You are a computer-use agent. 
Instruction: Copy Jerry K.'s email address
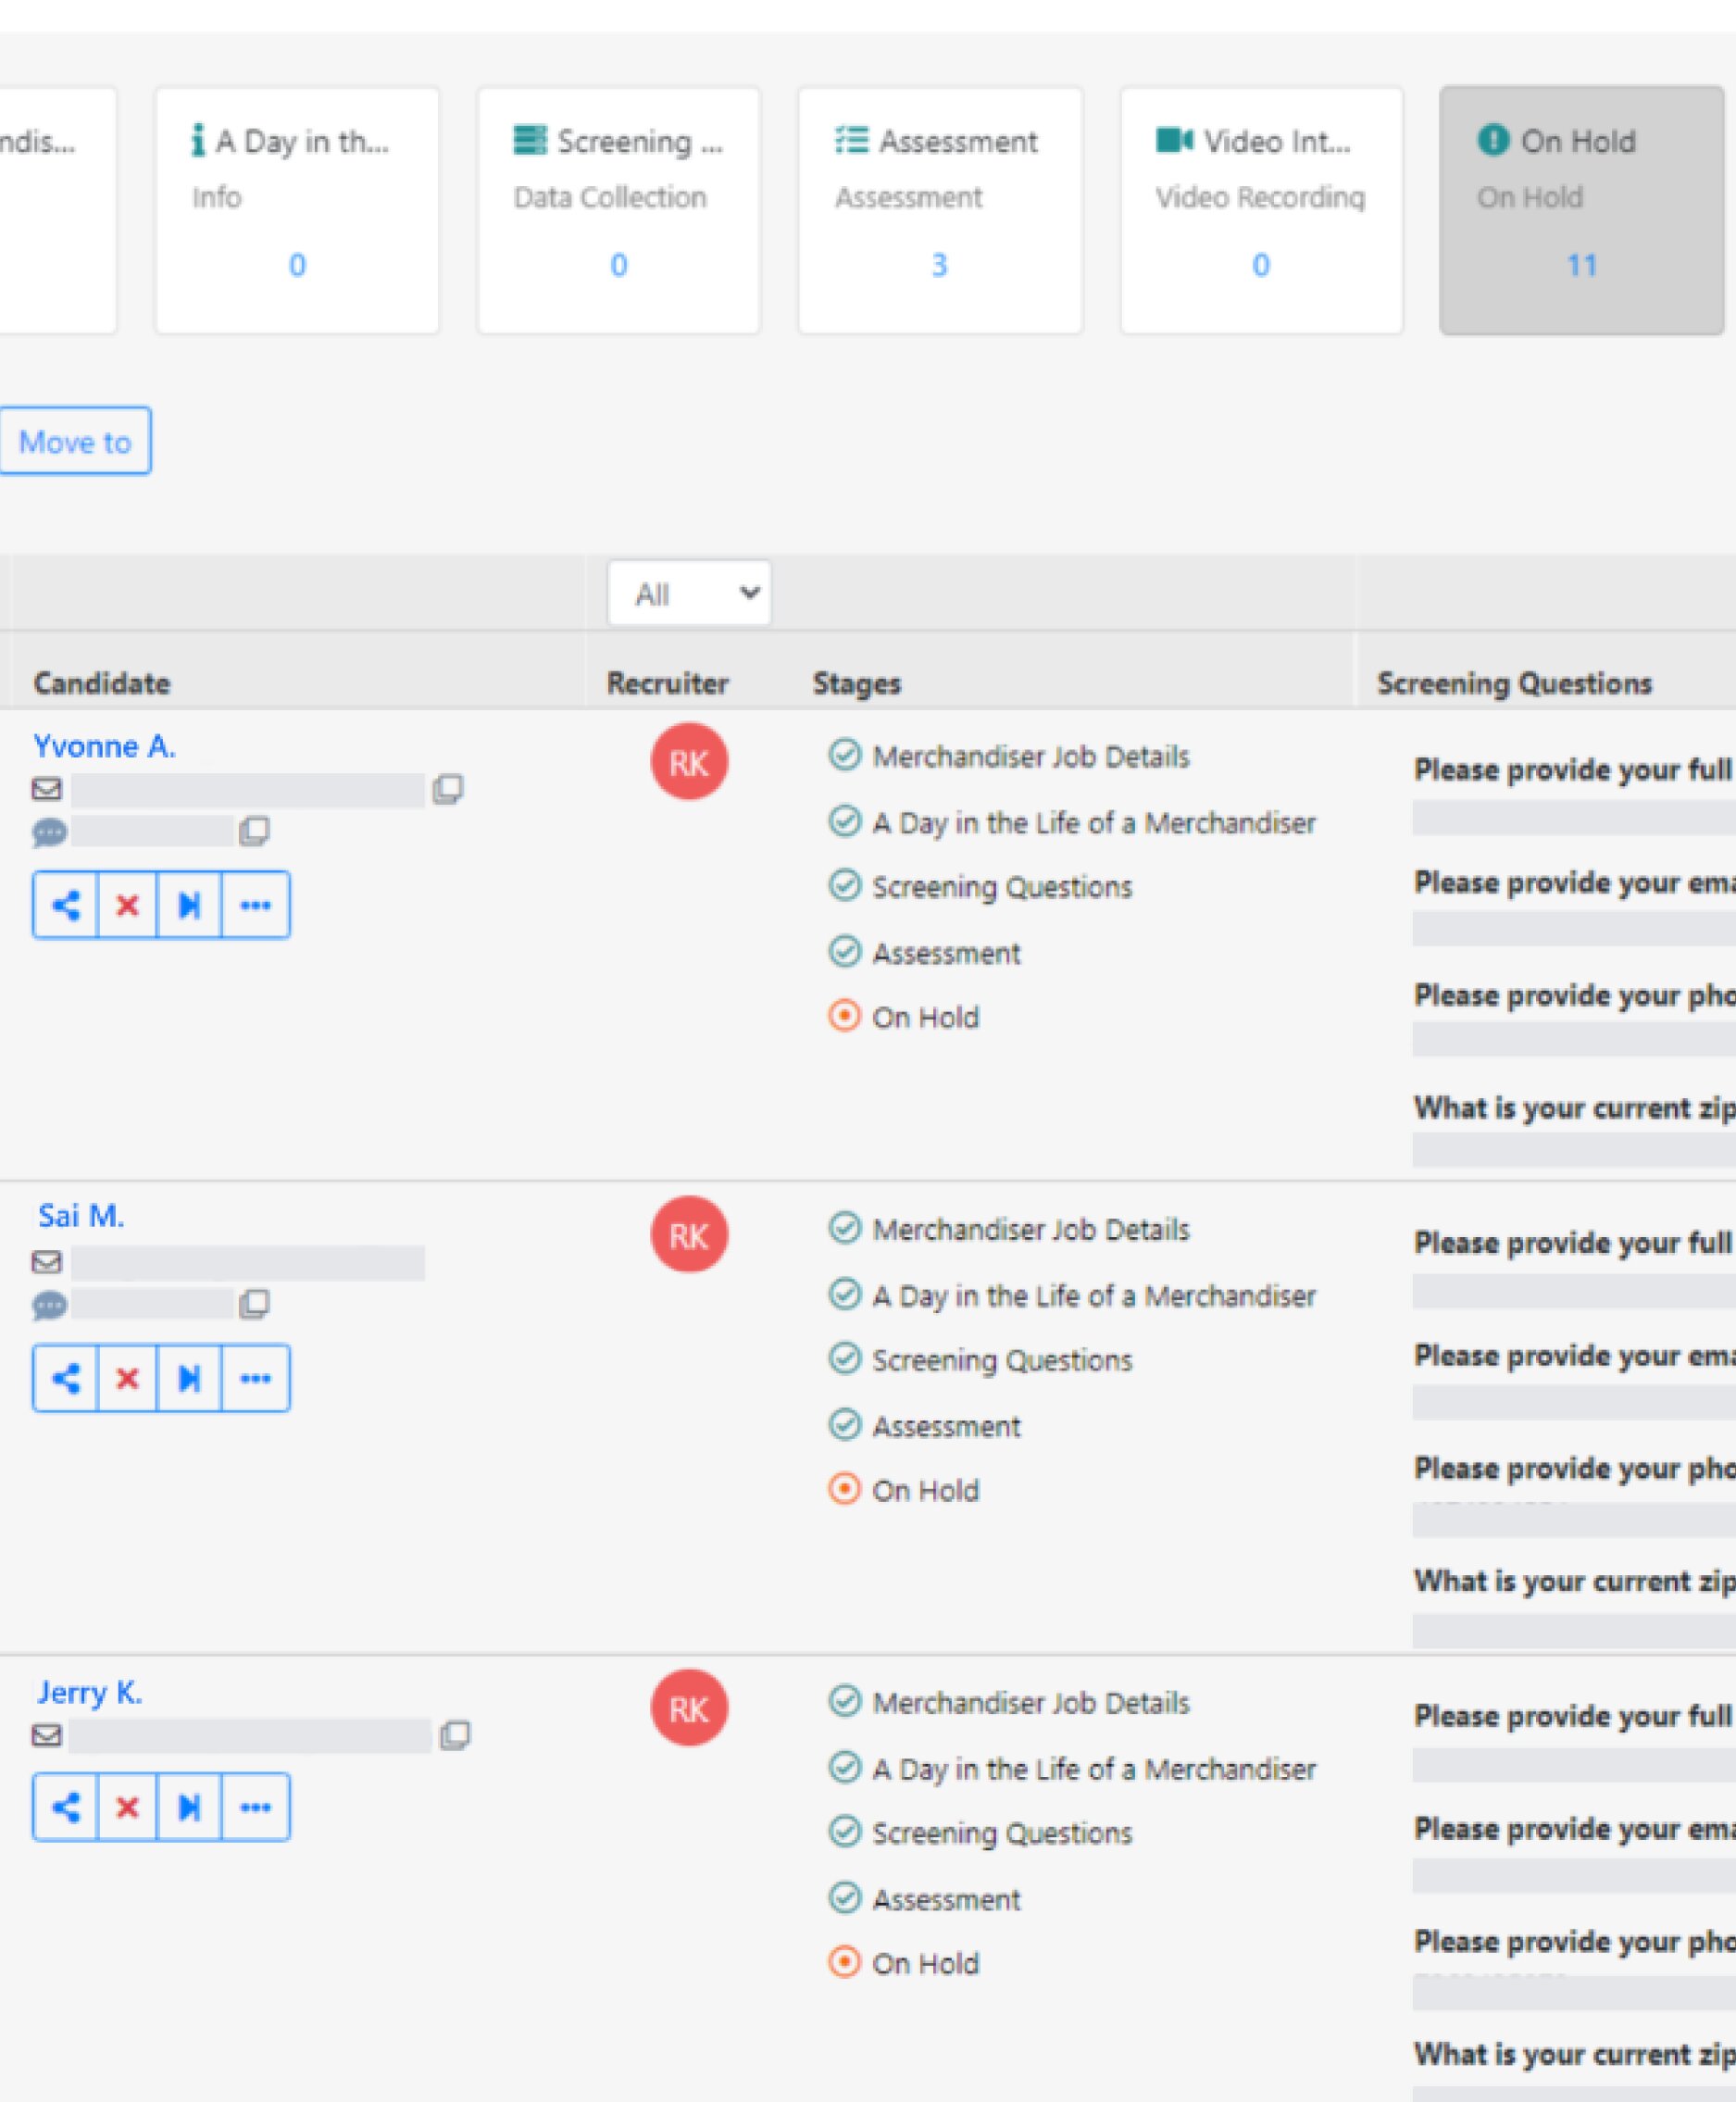[455, 1735]
